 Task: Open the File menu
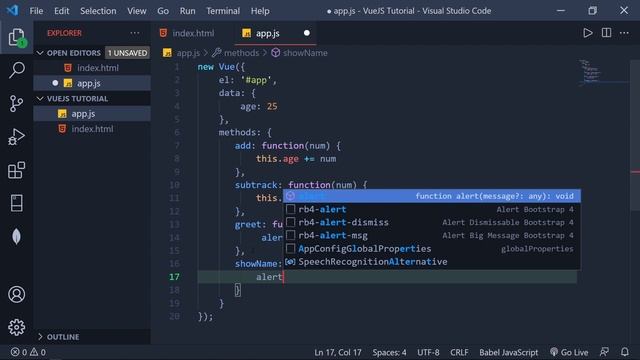pos(36,11)
